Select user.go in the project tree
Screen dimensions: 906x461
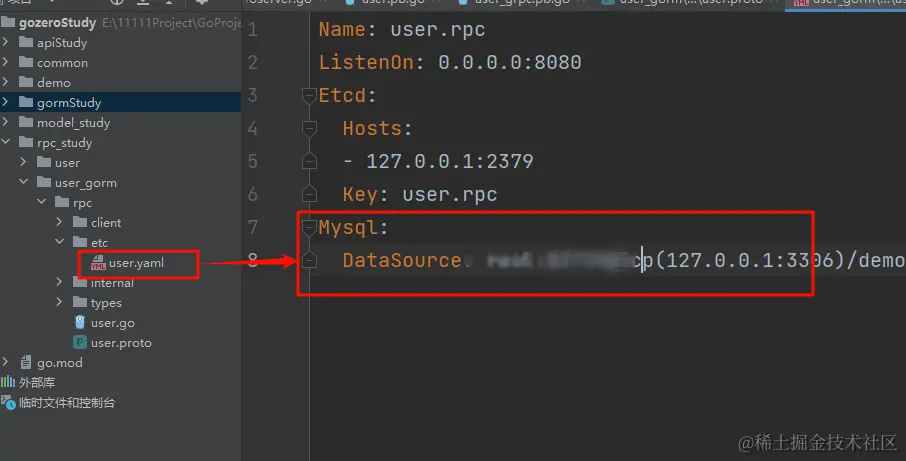113,323
